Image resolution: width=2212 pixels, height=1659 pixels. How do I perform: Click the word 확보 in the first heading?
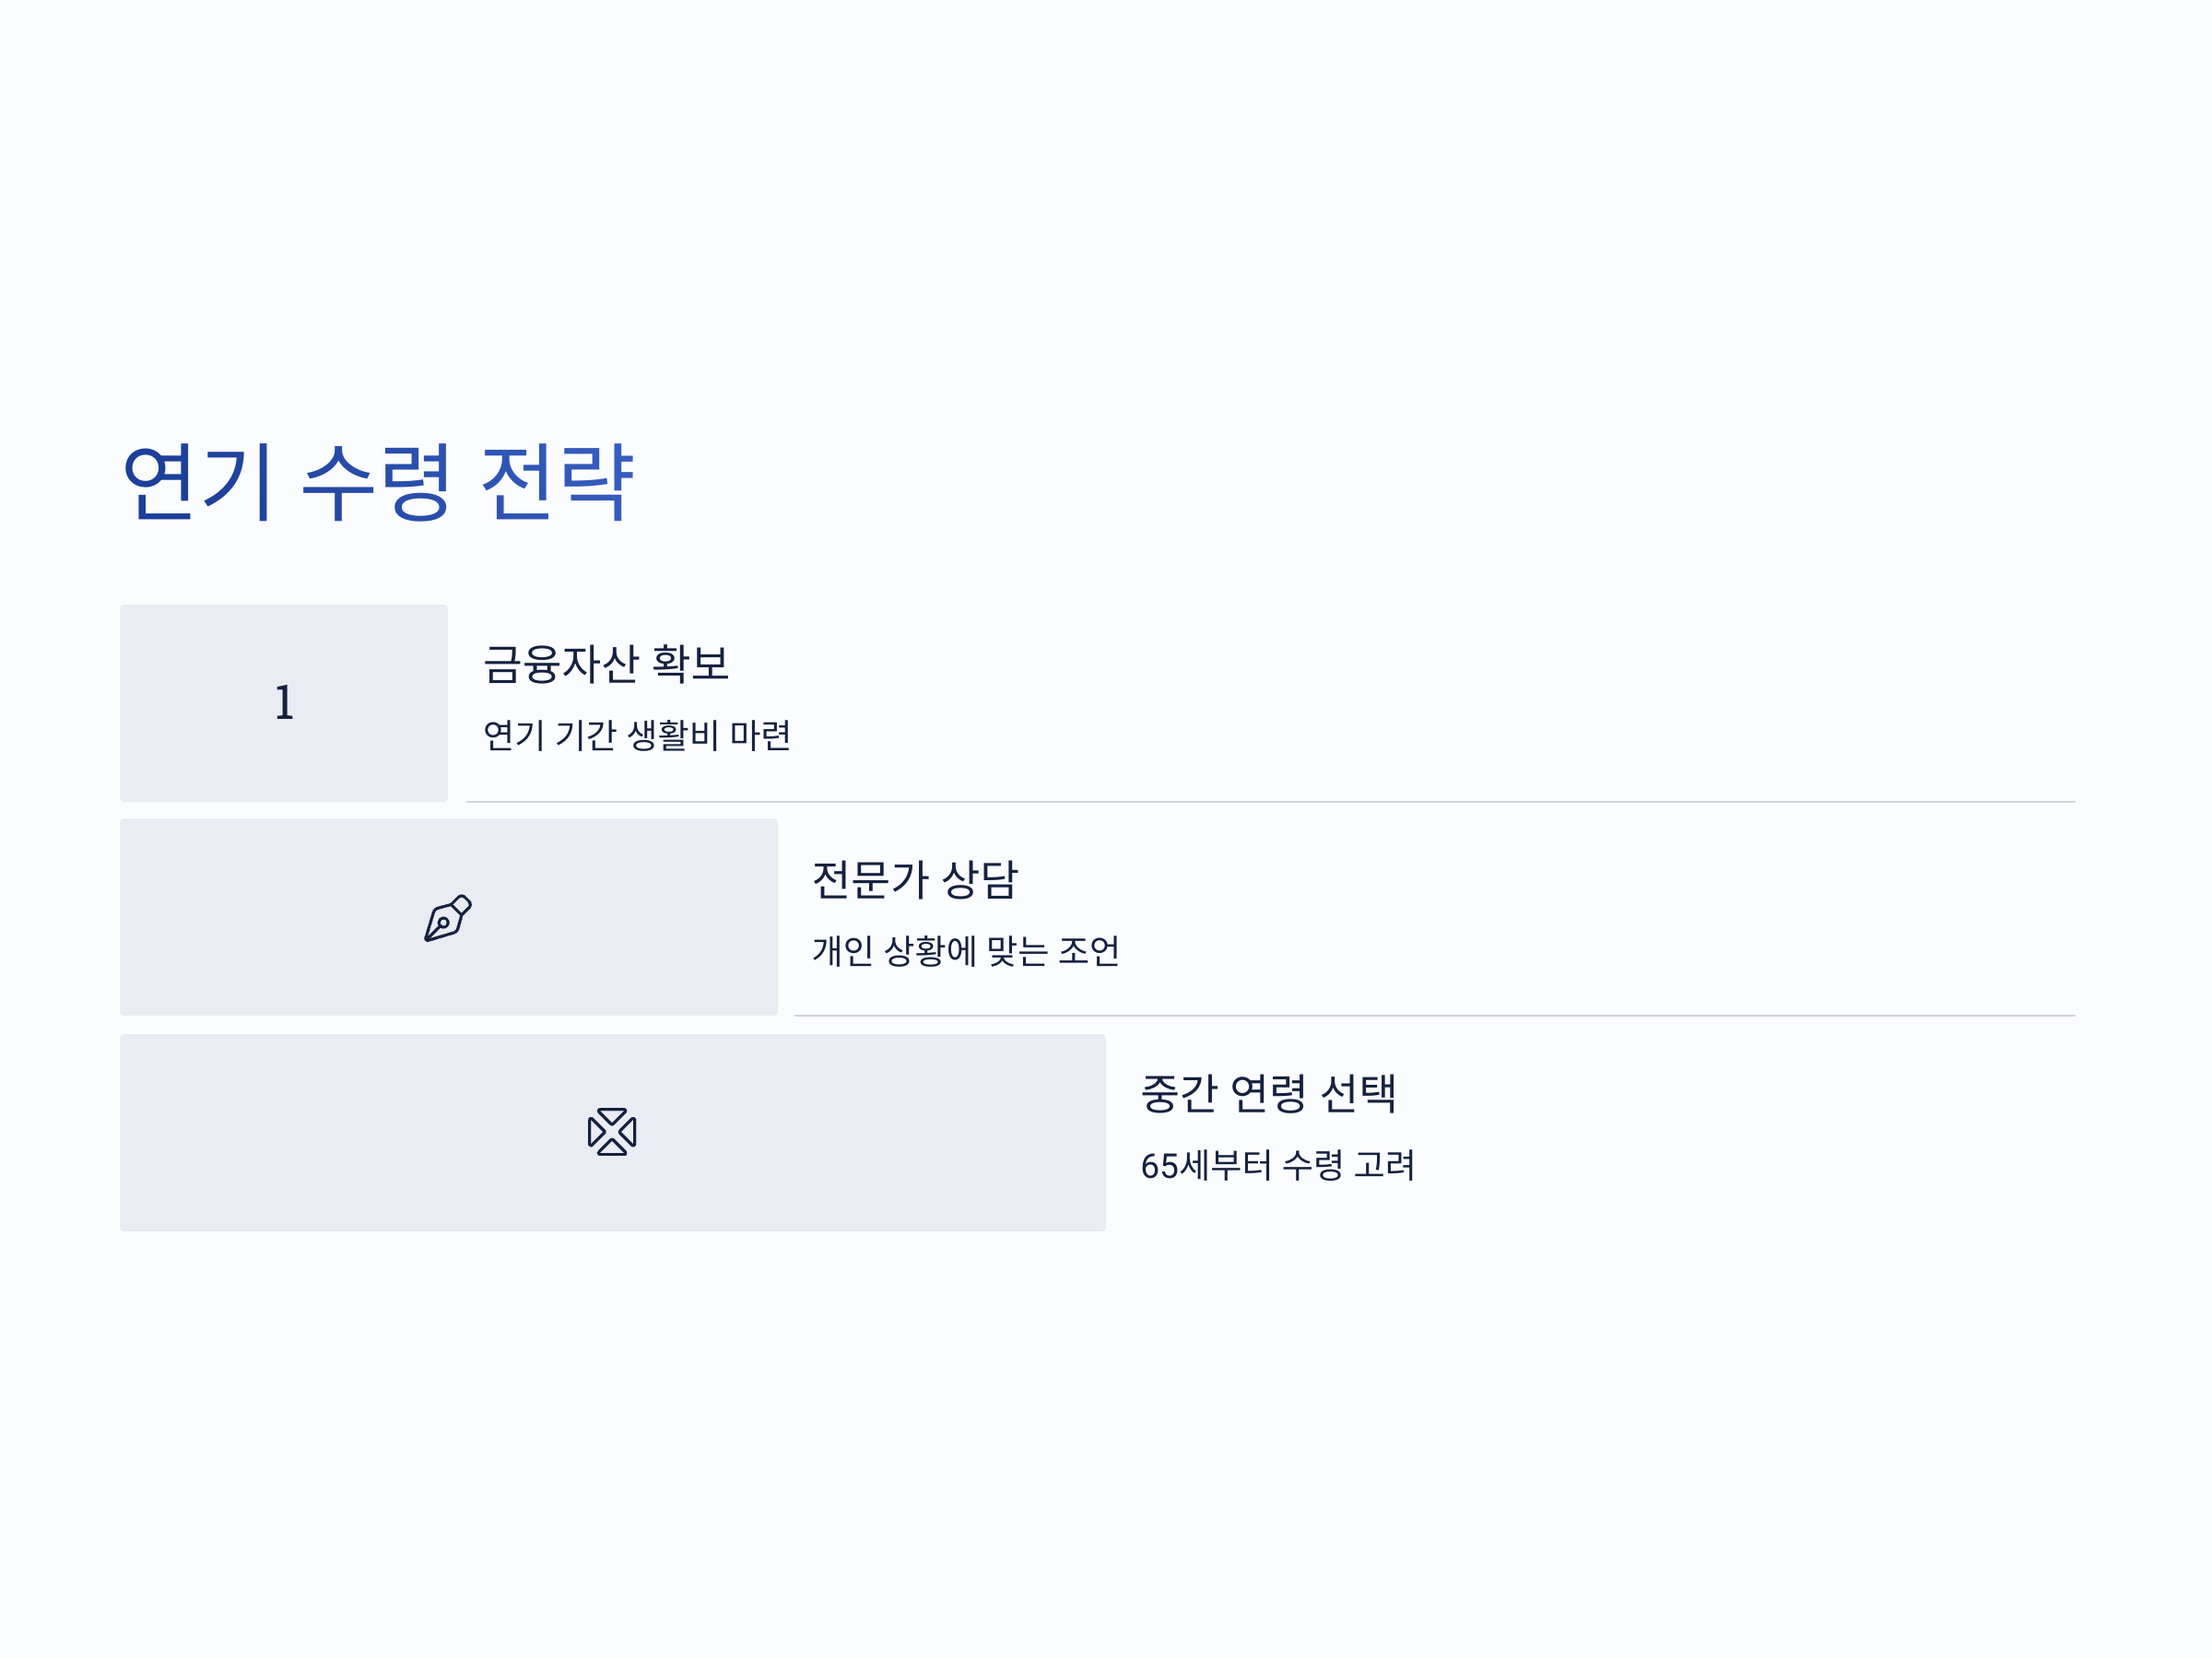point(690,664)
